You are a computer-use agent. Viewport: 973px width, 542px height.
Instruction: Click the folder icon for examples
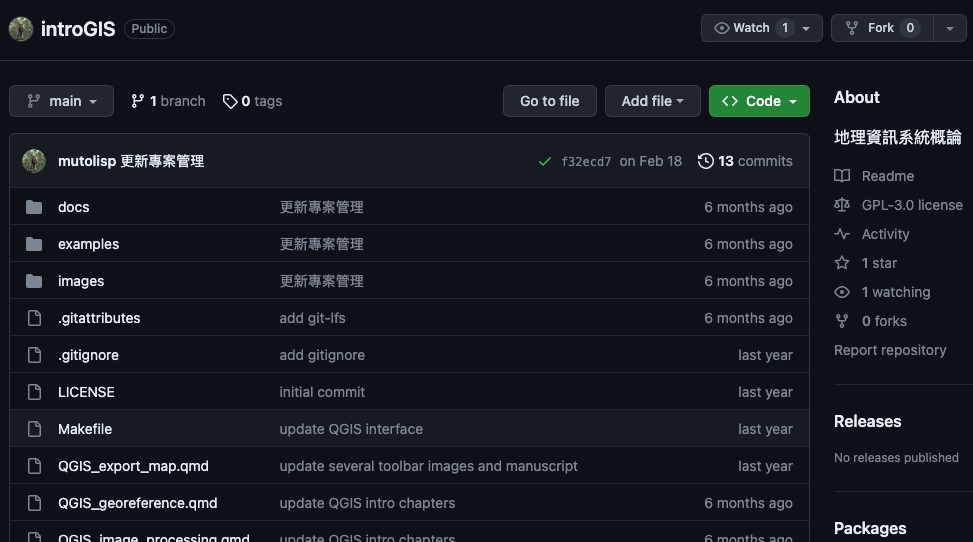coord(34,244)
